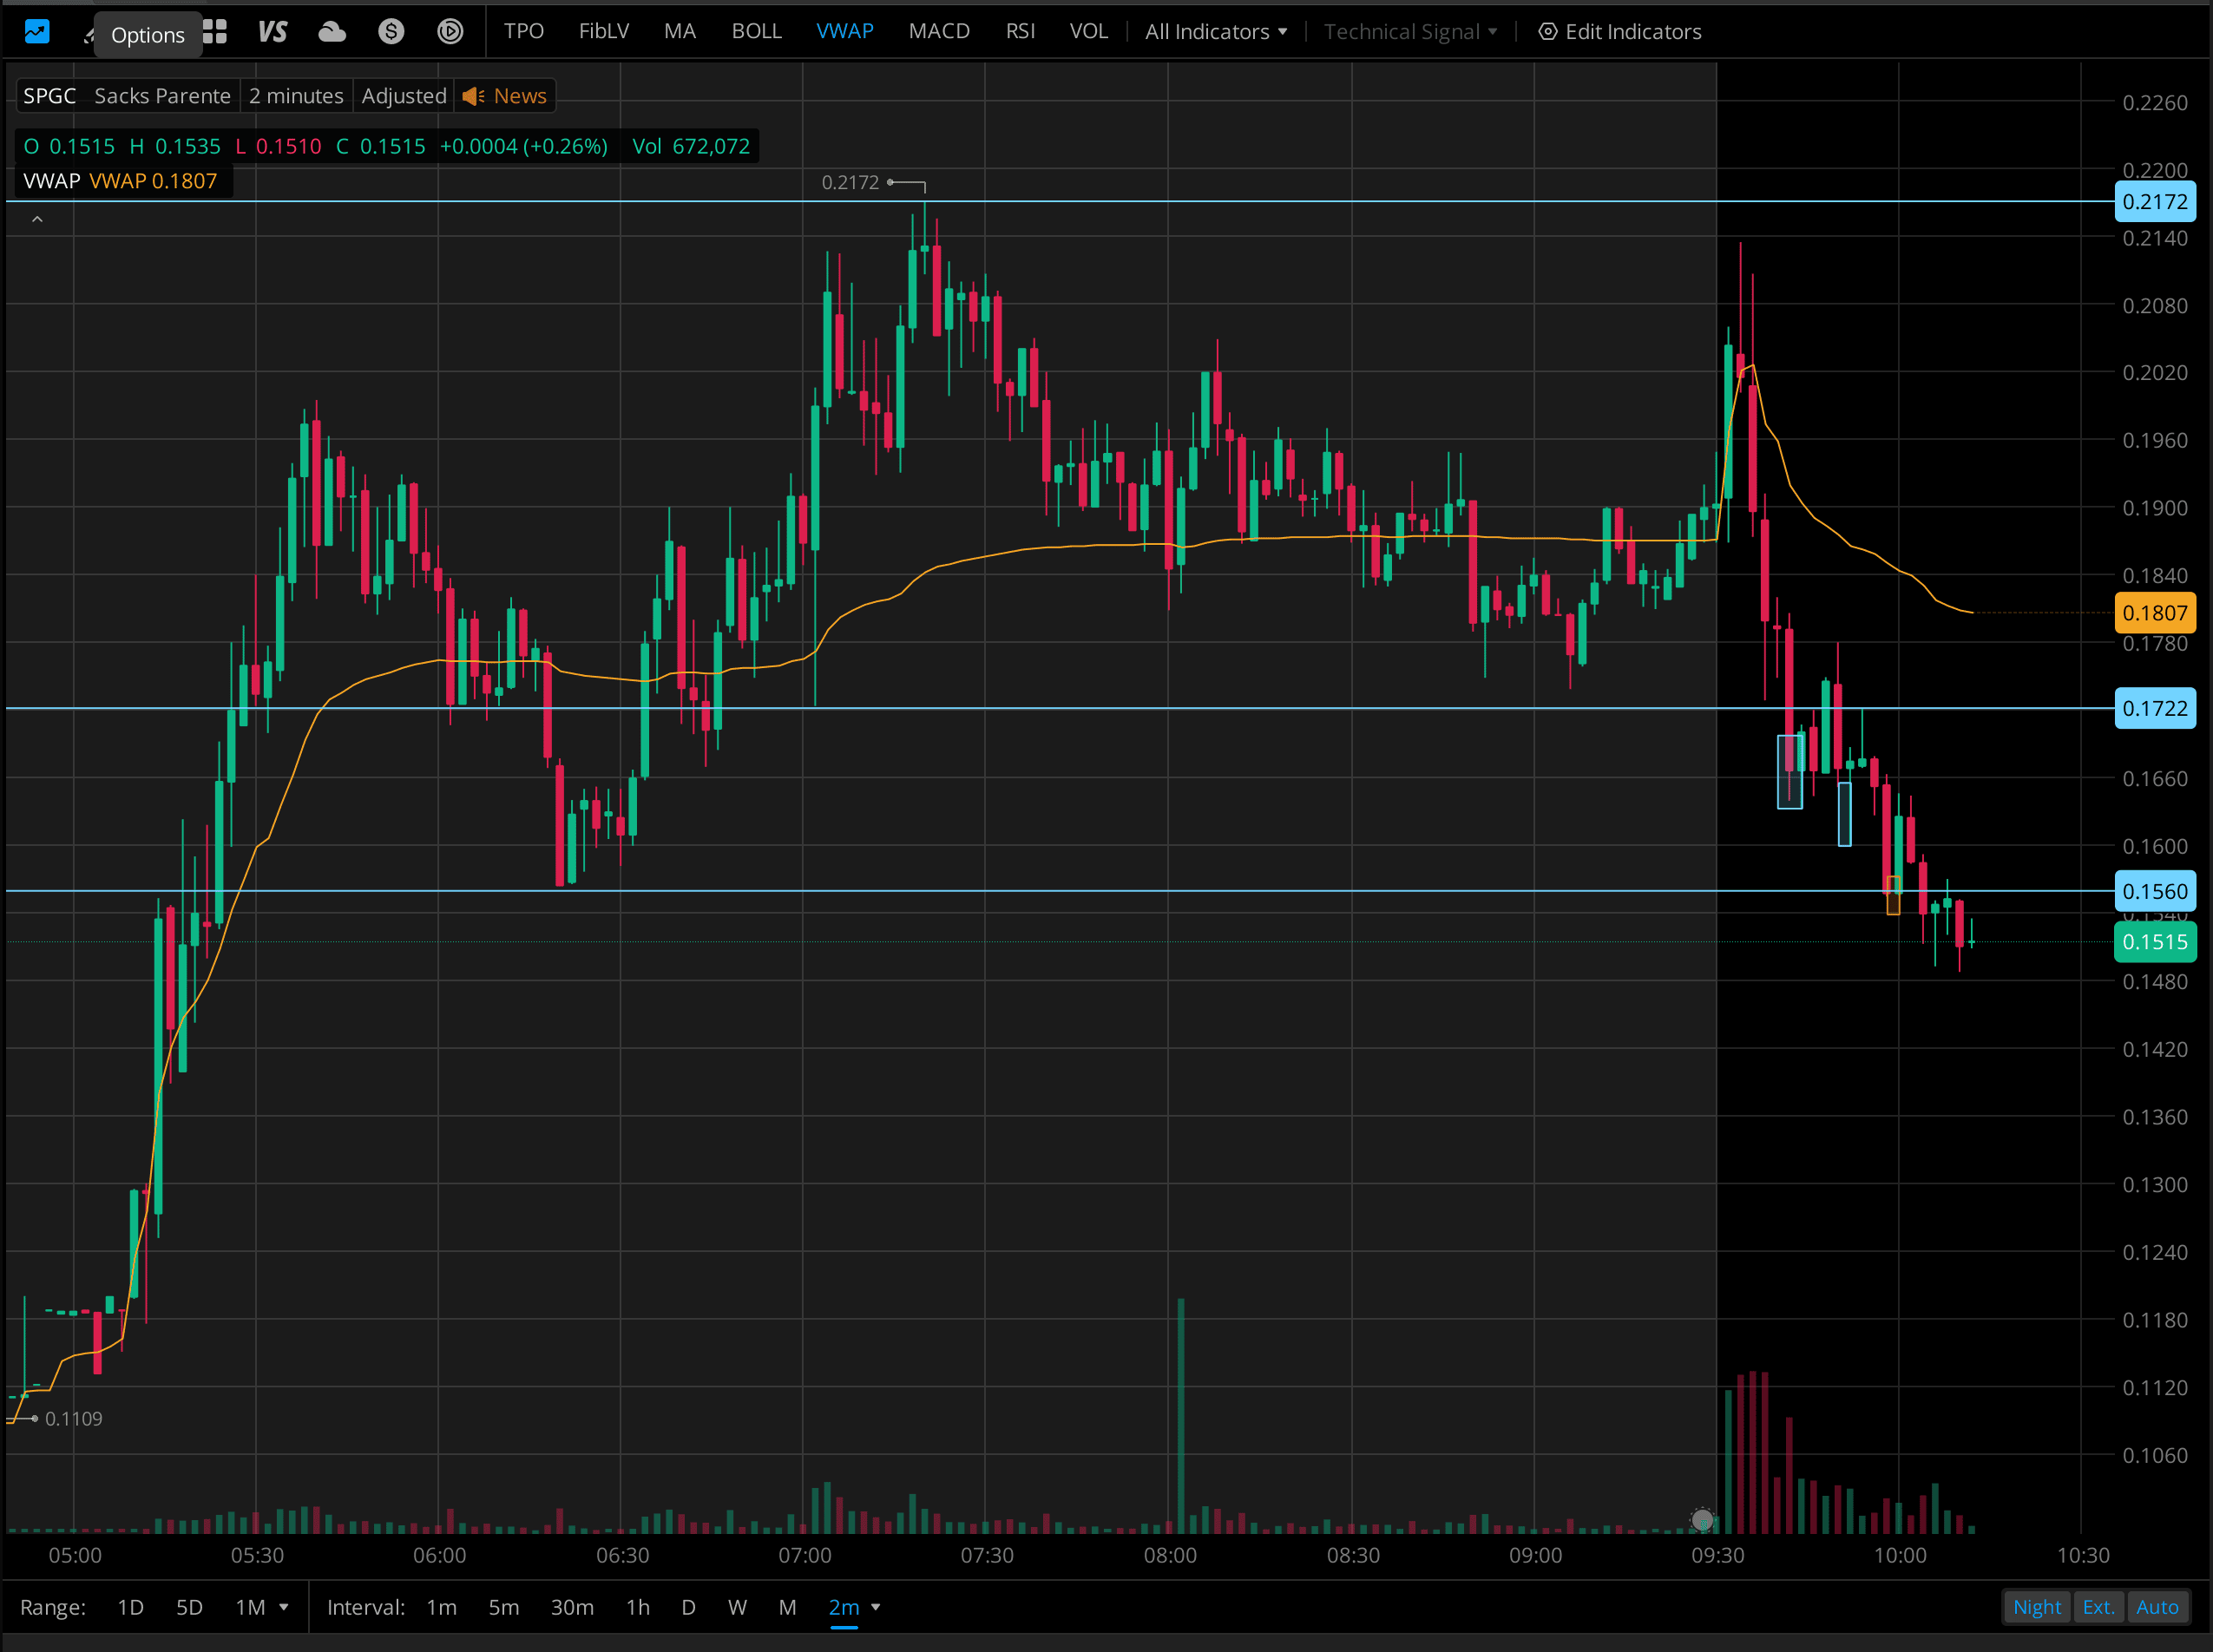Click the dollar sign circle icon

391,32
